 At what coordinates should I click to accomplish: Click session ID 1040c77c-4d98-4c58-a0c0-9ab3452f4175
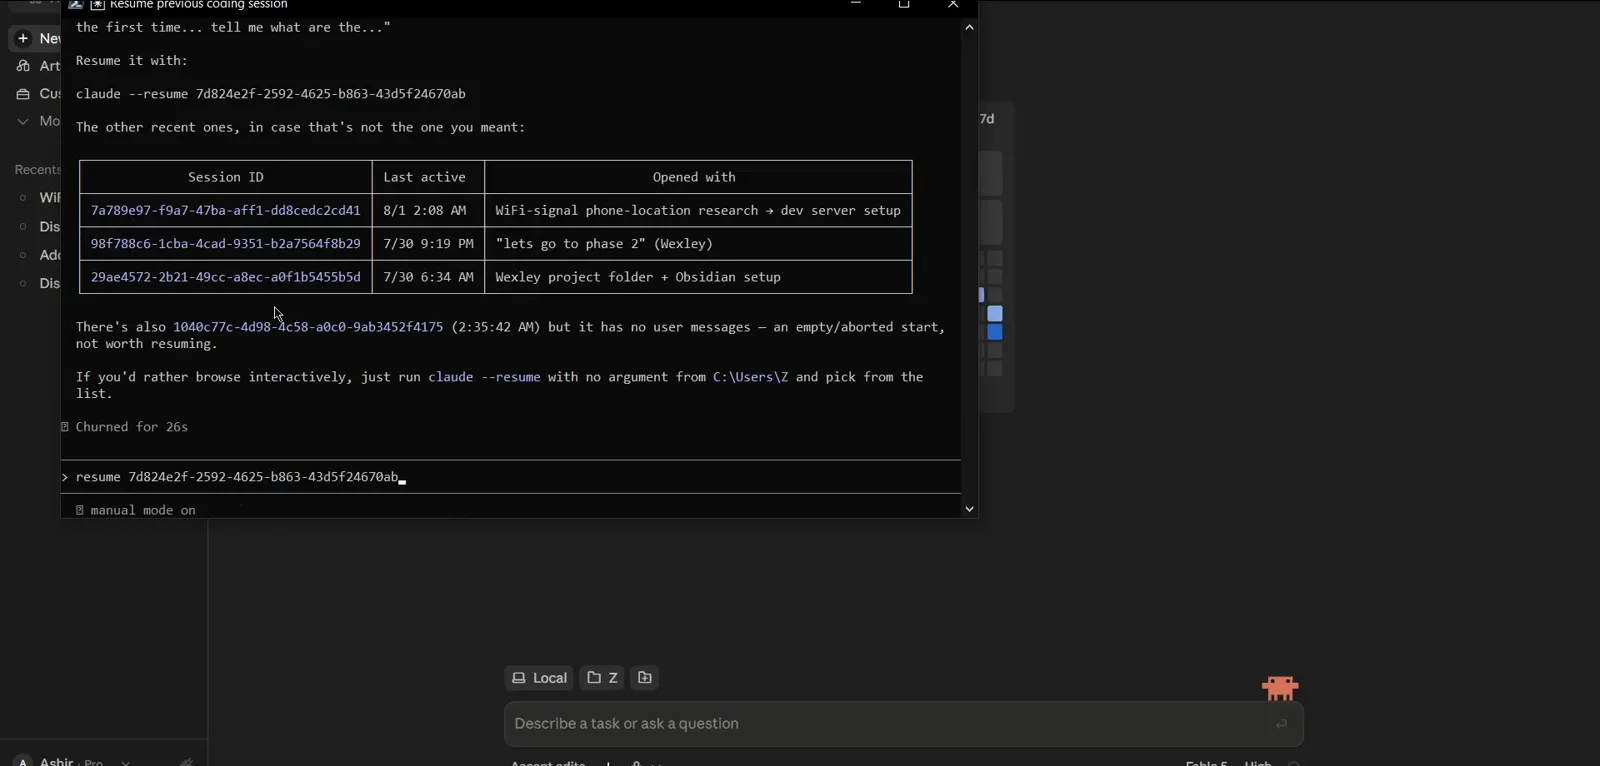click(308, 327)
